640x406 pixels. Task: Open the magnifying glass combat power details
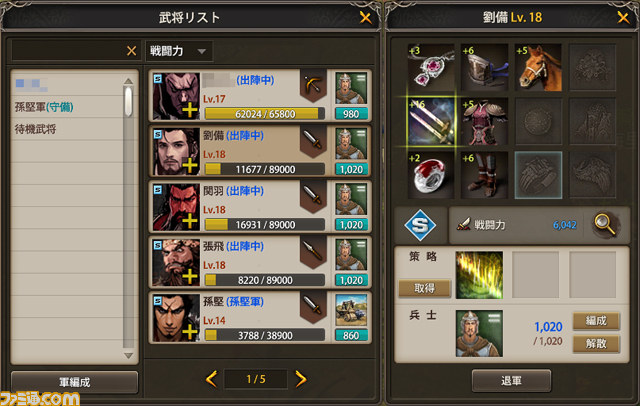point(604,224)
